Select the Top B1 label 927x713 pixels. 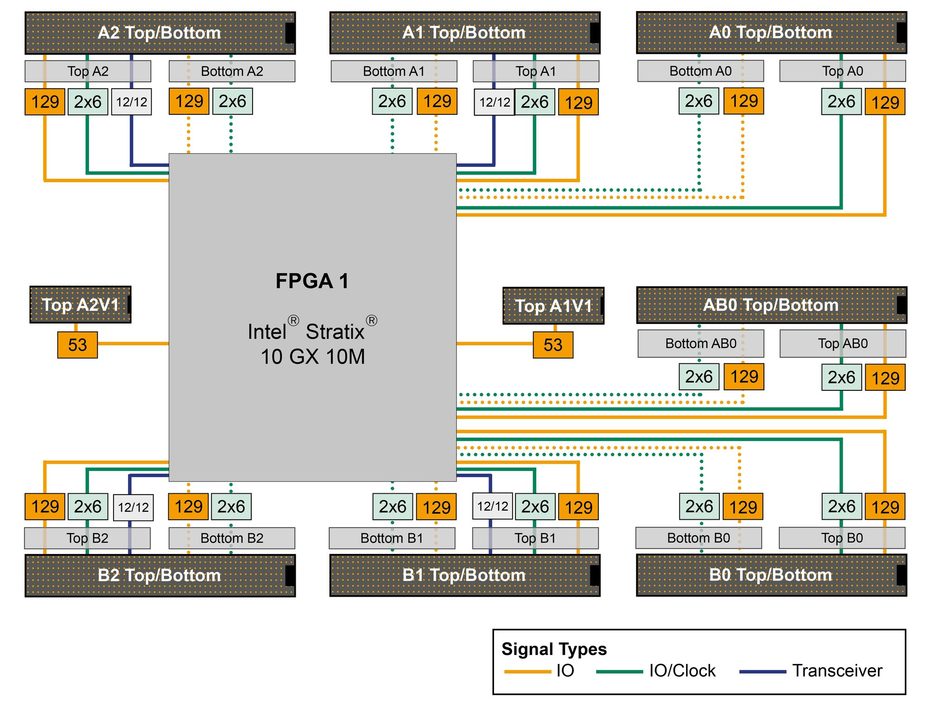535,538
